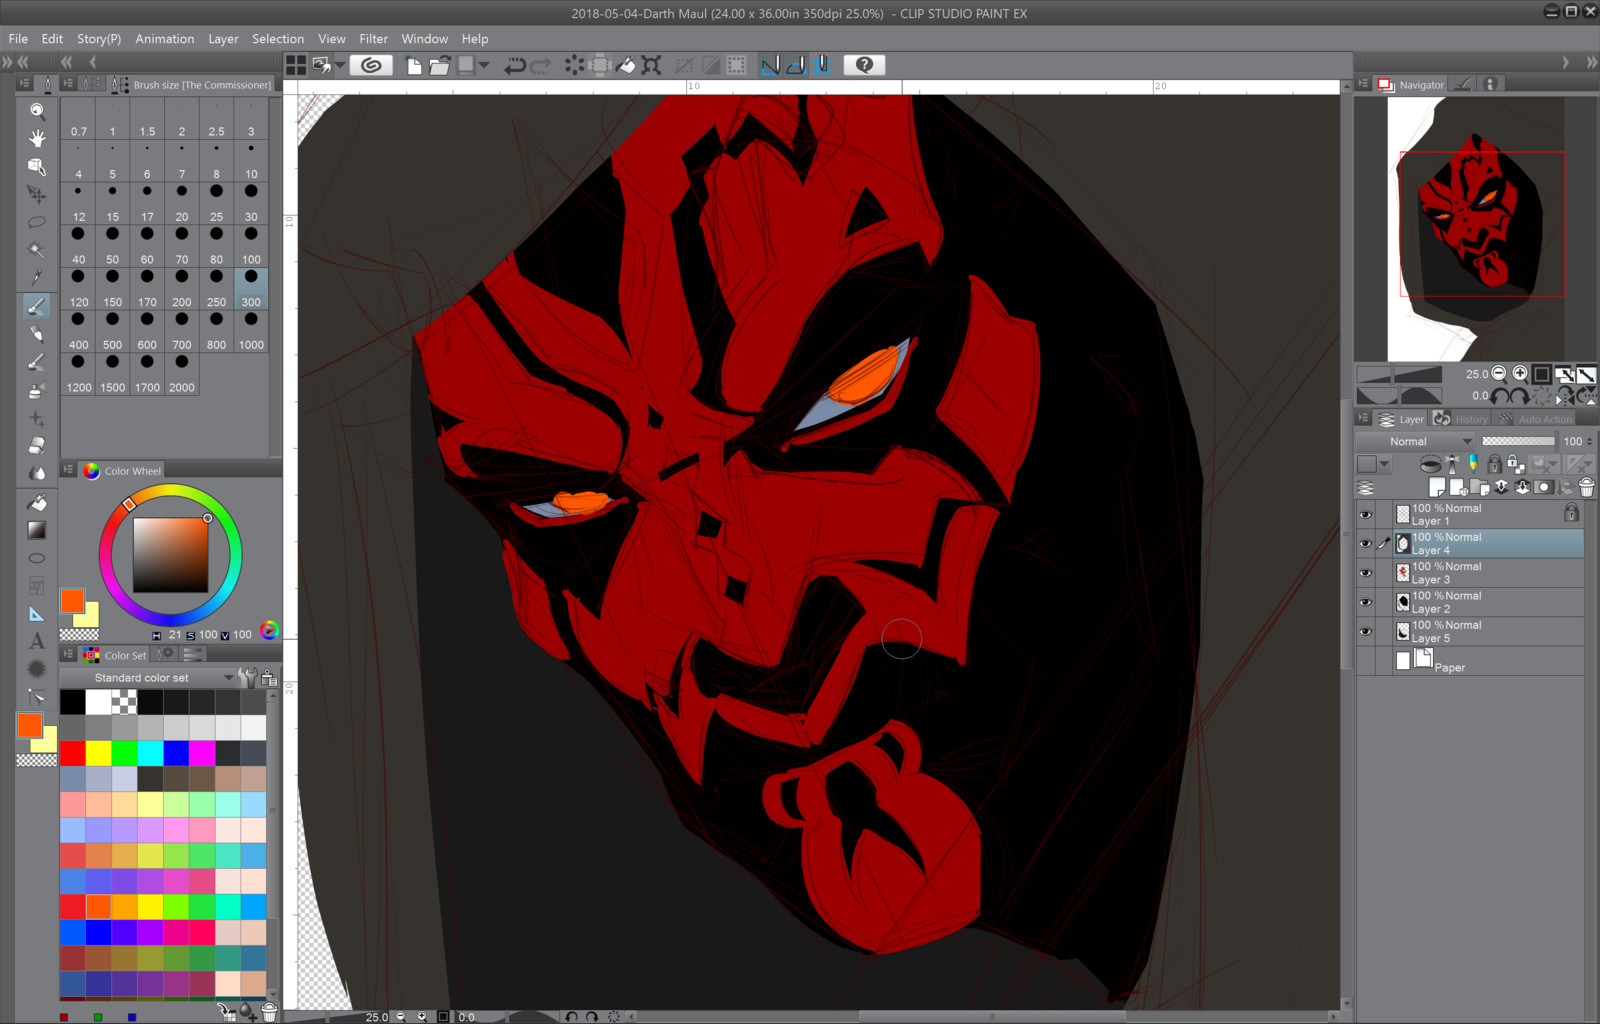Viewport: 1600px width, 1024px height.
Task: Select the Ruler tool
Action: point(37,613)
